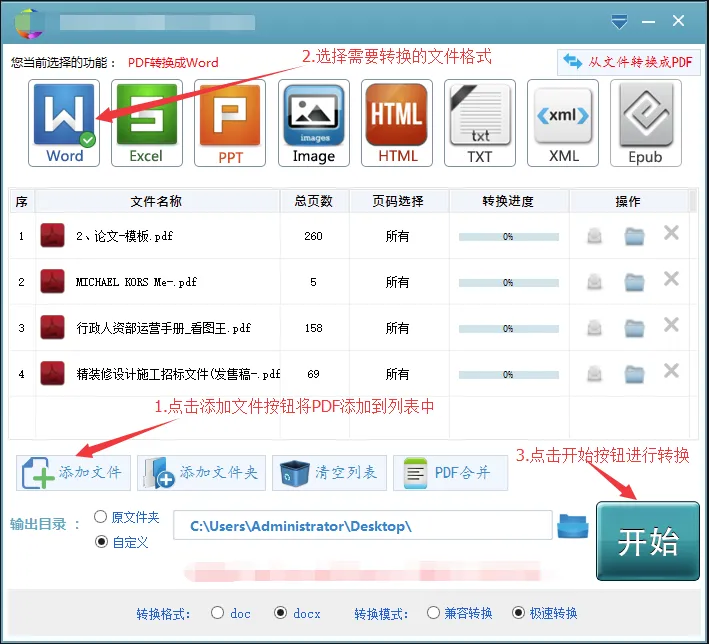Choose docx conversion format radio
Screen dimensions: 709x644
[281, 613]
